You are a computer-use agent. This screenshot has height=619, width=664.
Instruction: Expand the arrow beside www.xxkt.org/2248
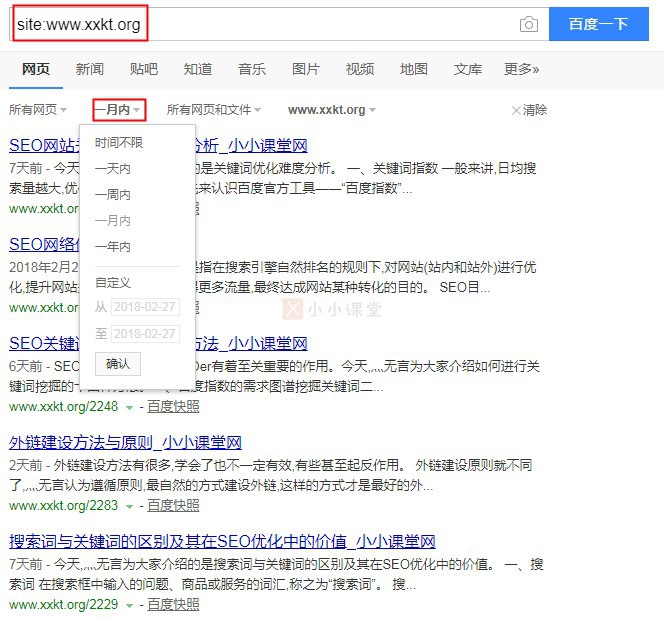click(129, 408)
